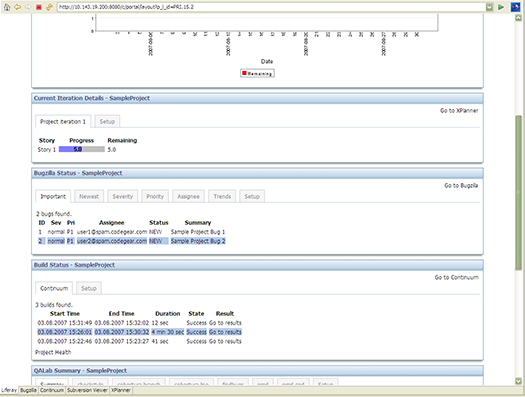525x397 pixels.
Task: Go to the browser home page icon
Action: pyautogui.click(x=7, y=7)
